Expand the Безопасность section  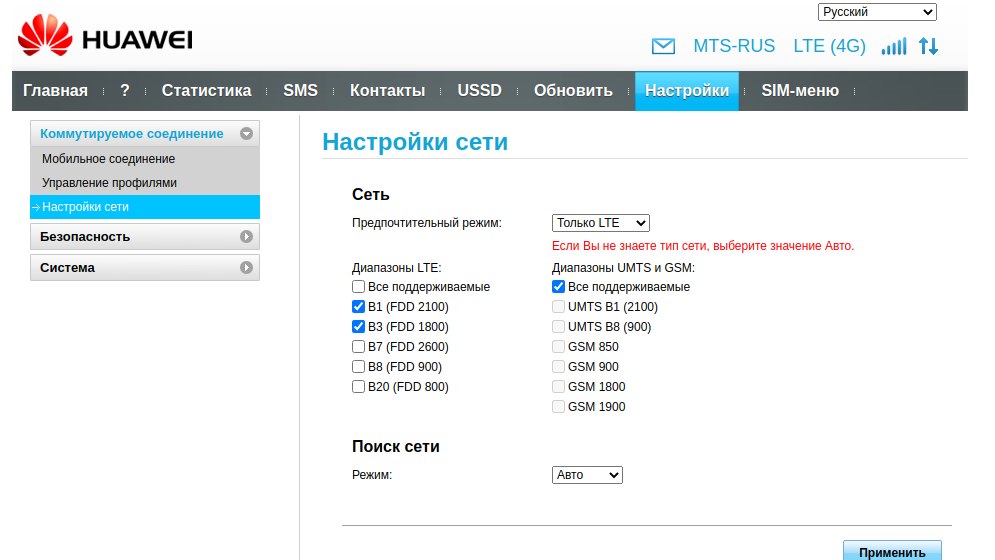click(145, 237)
